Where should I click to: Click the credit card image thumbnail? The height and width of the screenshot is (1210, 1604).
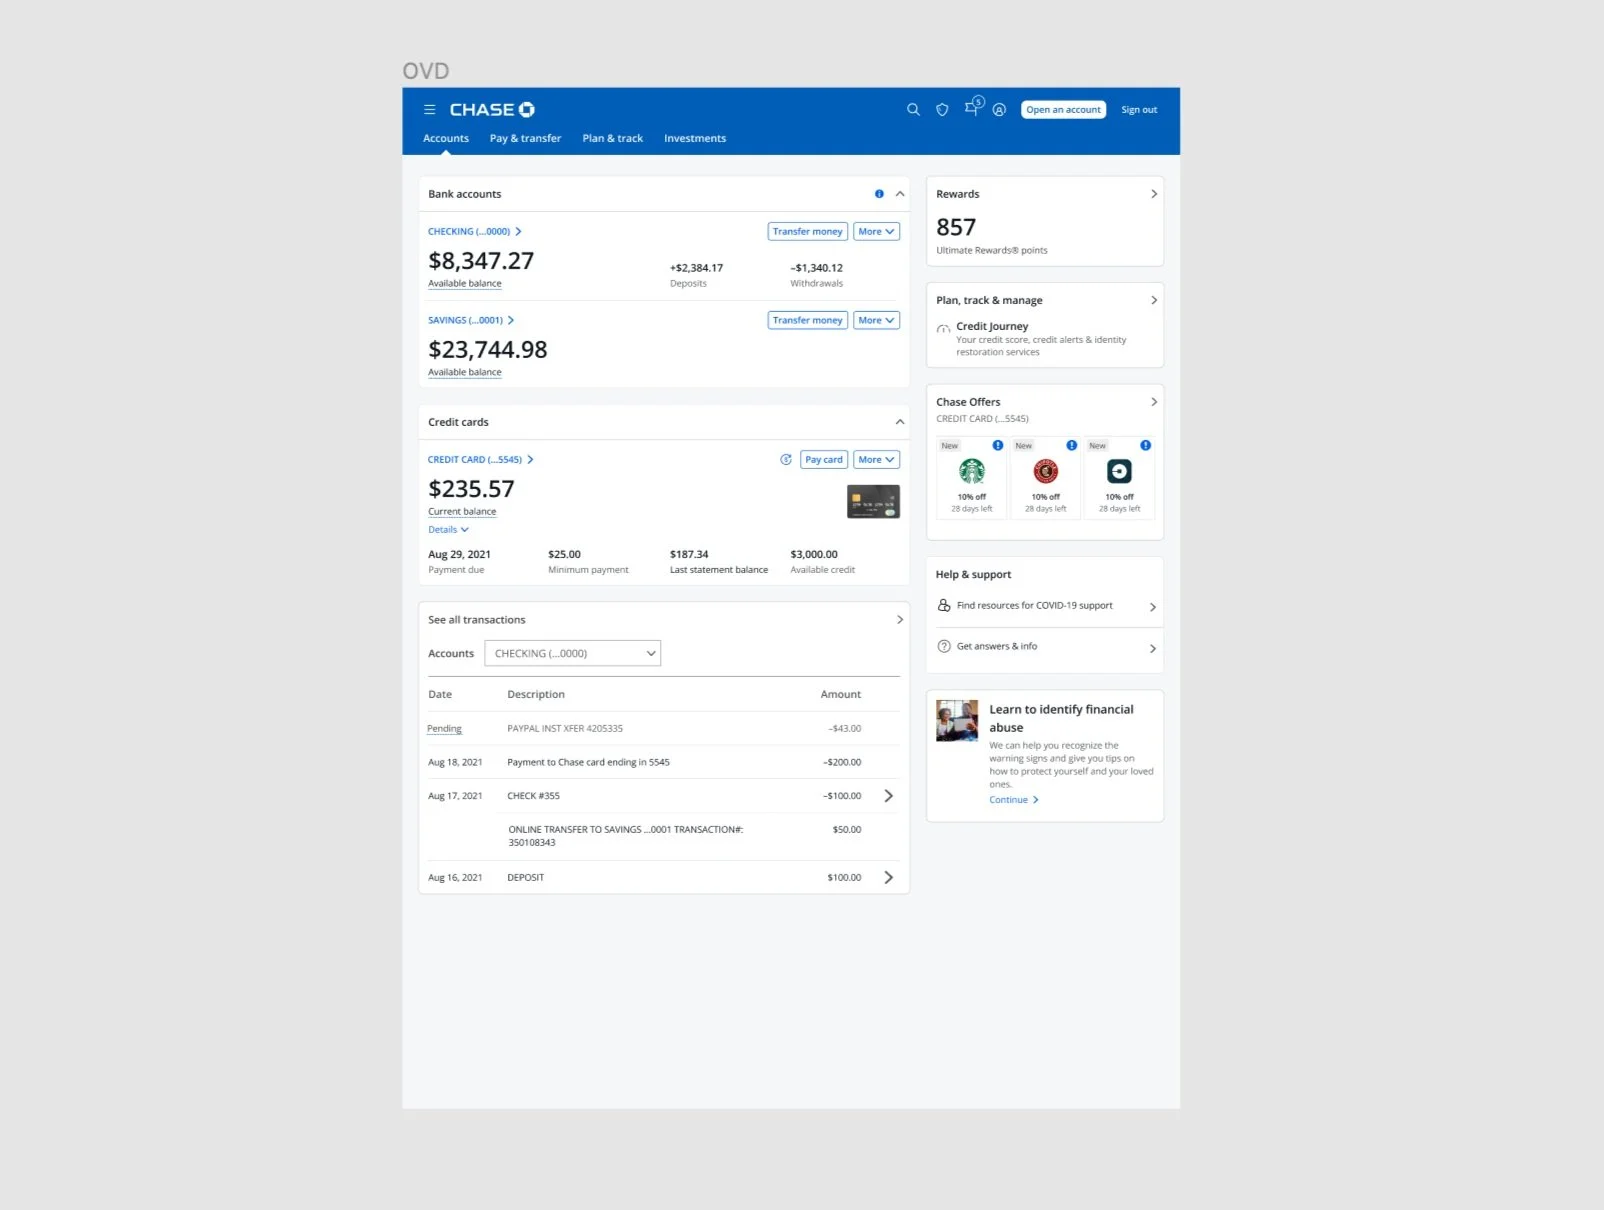point(873,502)
